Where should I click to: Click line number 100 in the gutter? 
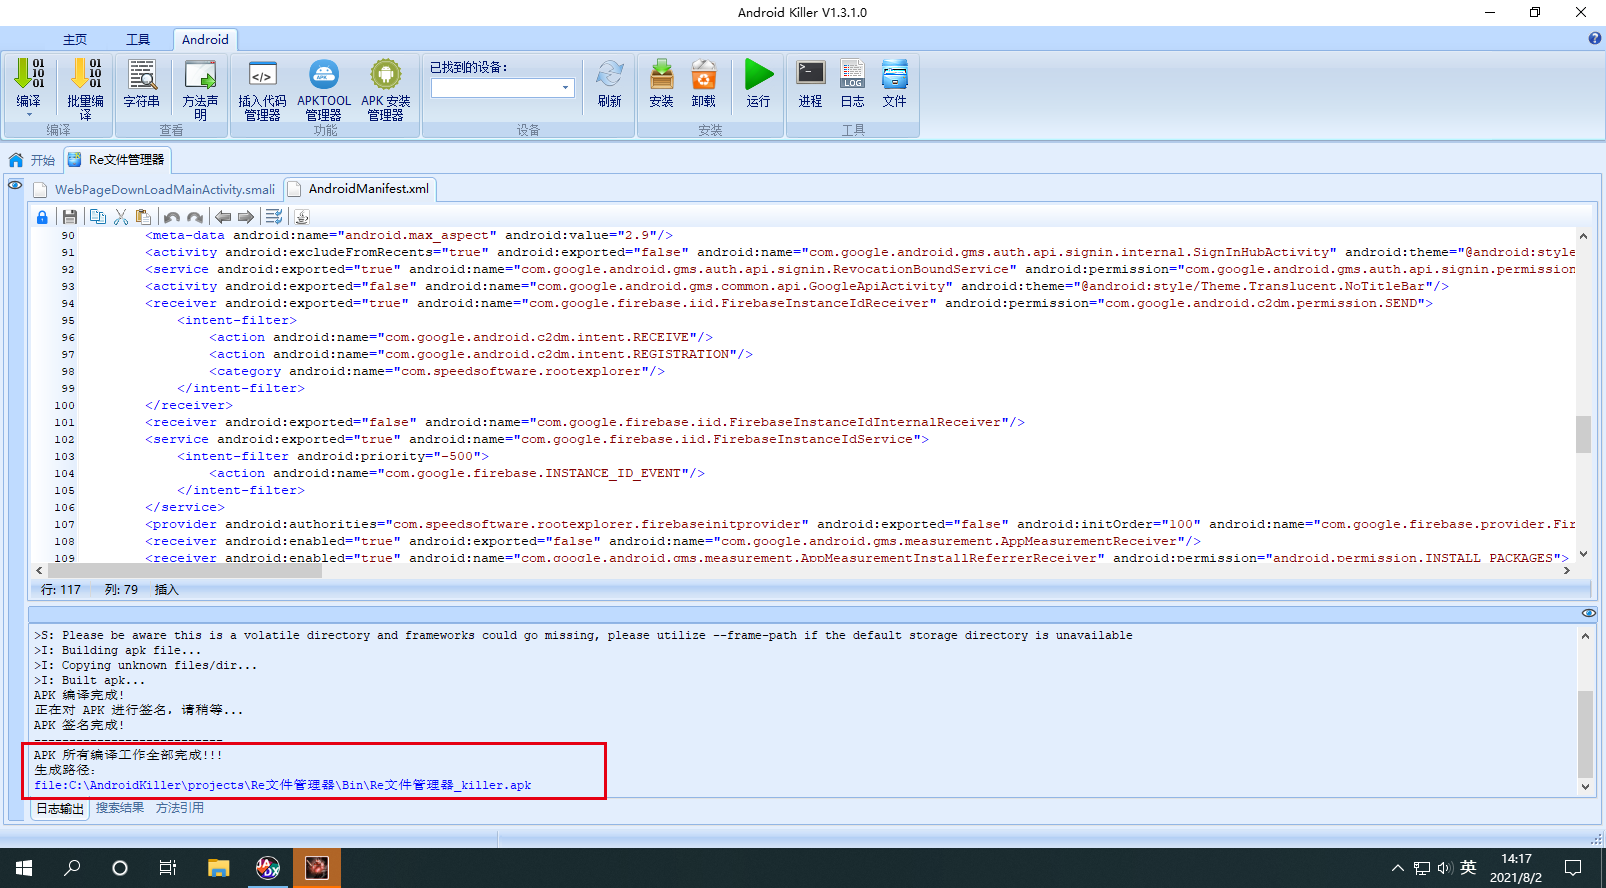click(x=64, y=406)
